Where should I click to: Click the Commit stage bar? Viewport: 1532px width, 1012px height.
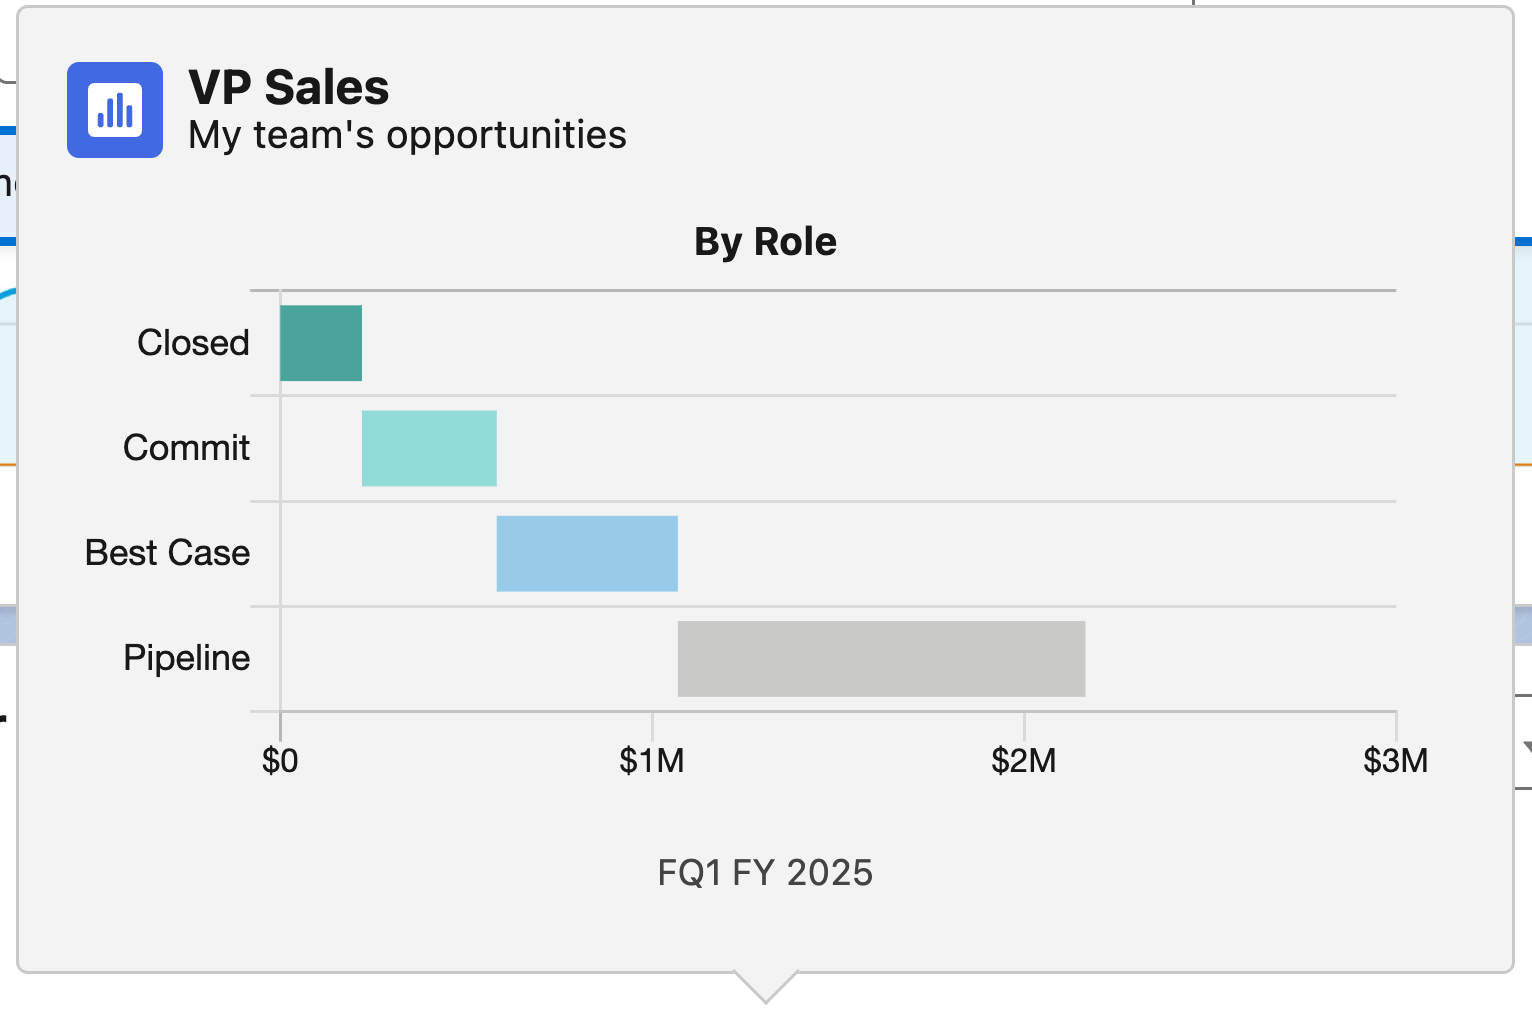pyautogui.click(x=429, y=448)
